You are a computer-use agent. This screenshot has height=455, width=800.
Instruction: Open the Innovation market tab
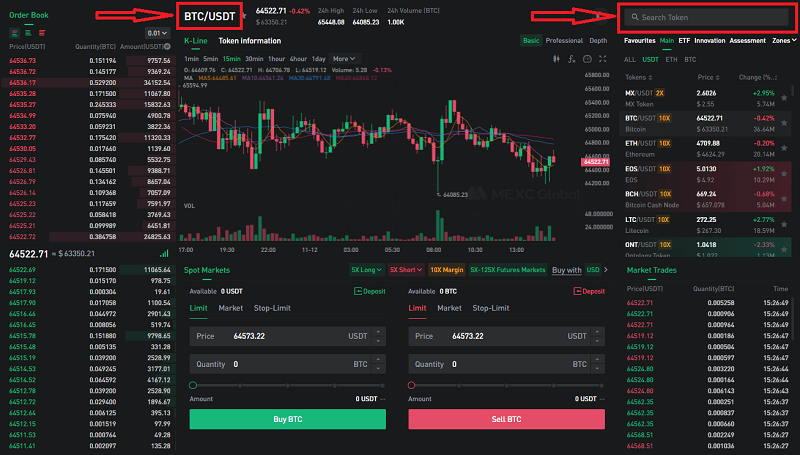pyautogui.click(x=710, y=40)
